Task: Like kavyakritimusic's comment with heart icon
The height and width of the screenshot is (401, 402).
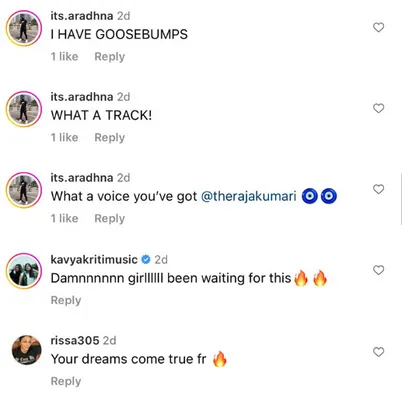Action: (x=378, y=270)
